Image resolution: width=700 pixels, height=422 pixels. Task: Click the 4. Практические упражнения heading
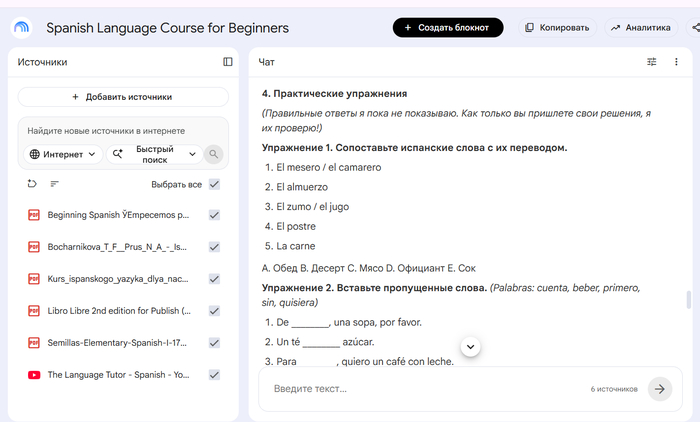point(334,94)
